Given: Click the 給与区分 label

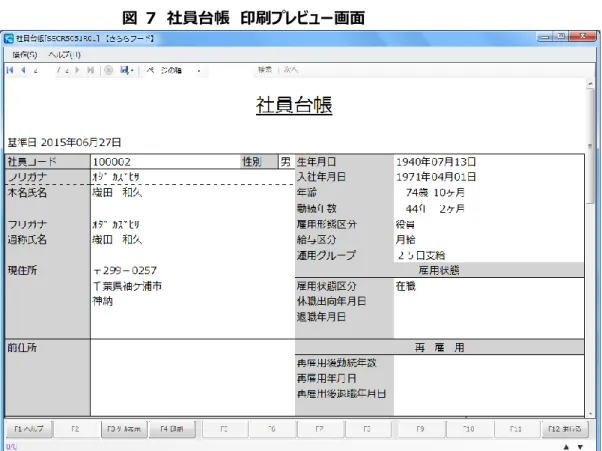Looking at the screenshot, I should [316, 240].
